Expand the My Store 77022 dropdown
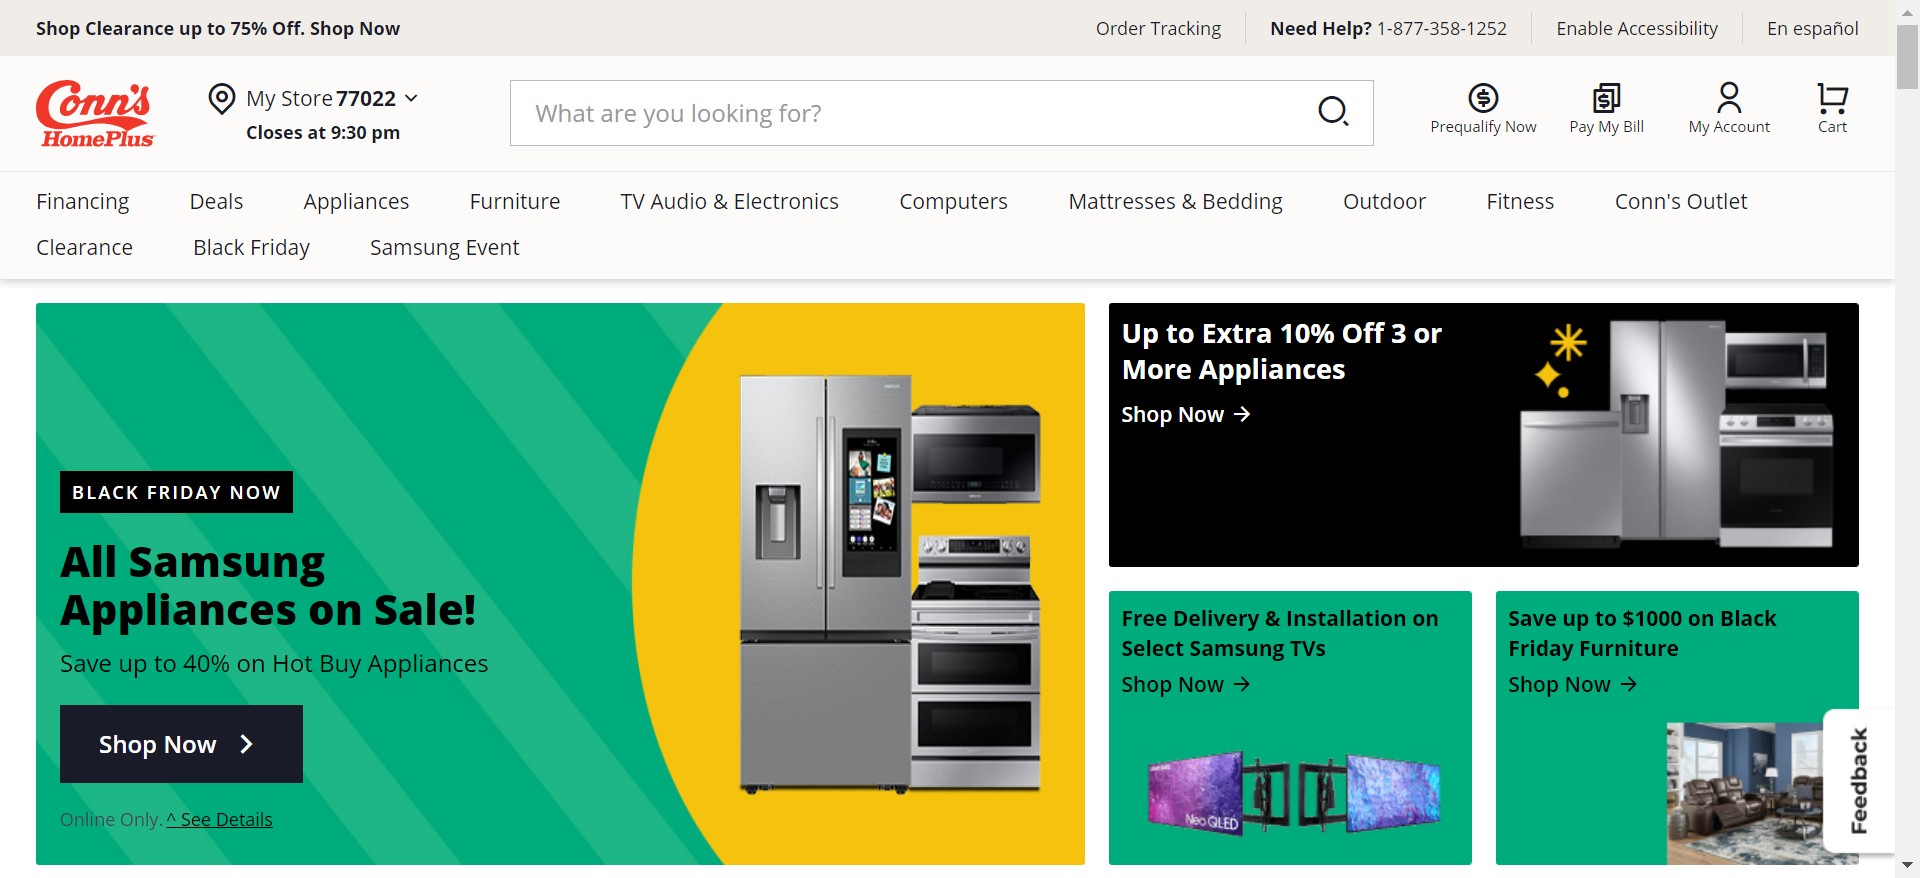Image resolution: width=1920 pixels, height=878 pixels. [411, 98]
